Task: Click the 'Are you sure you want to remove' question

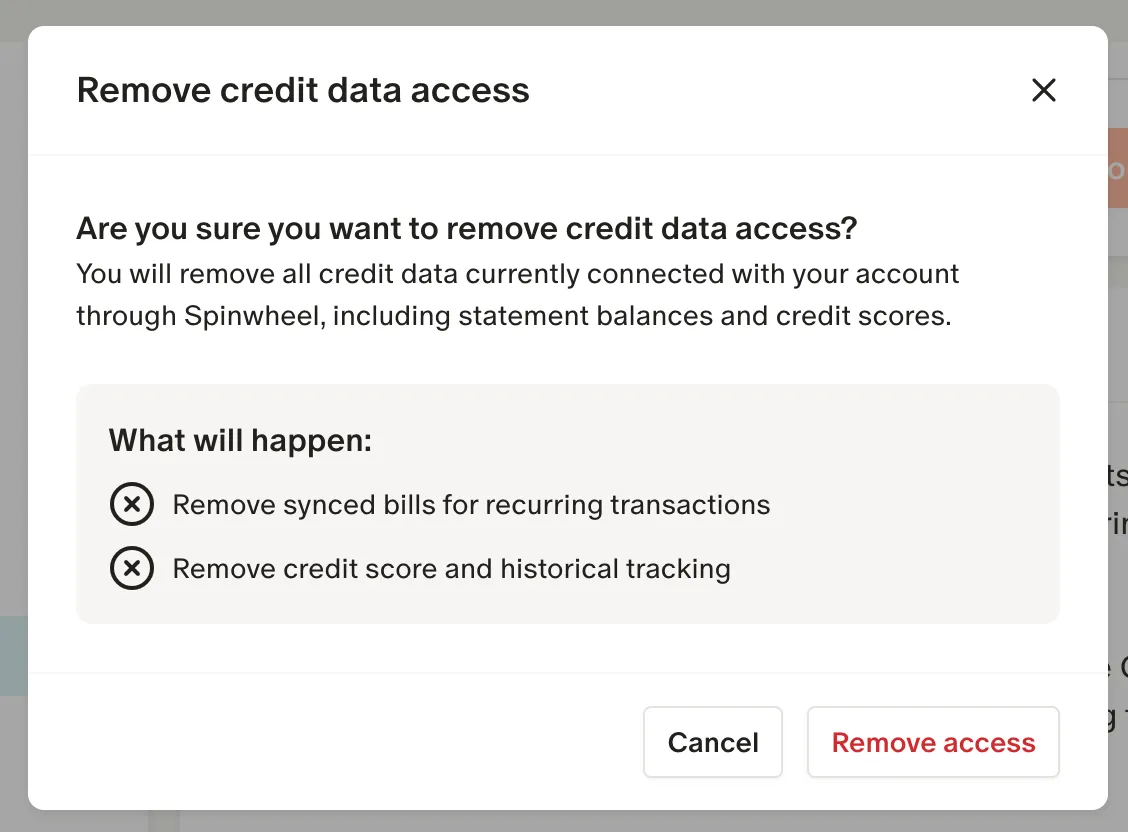Action: click(467, 229)
